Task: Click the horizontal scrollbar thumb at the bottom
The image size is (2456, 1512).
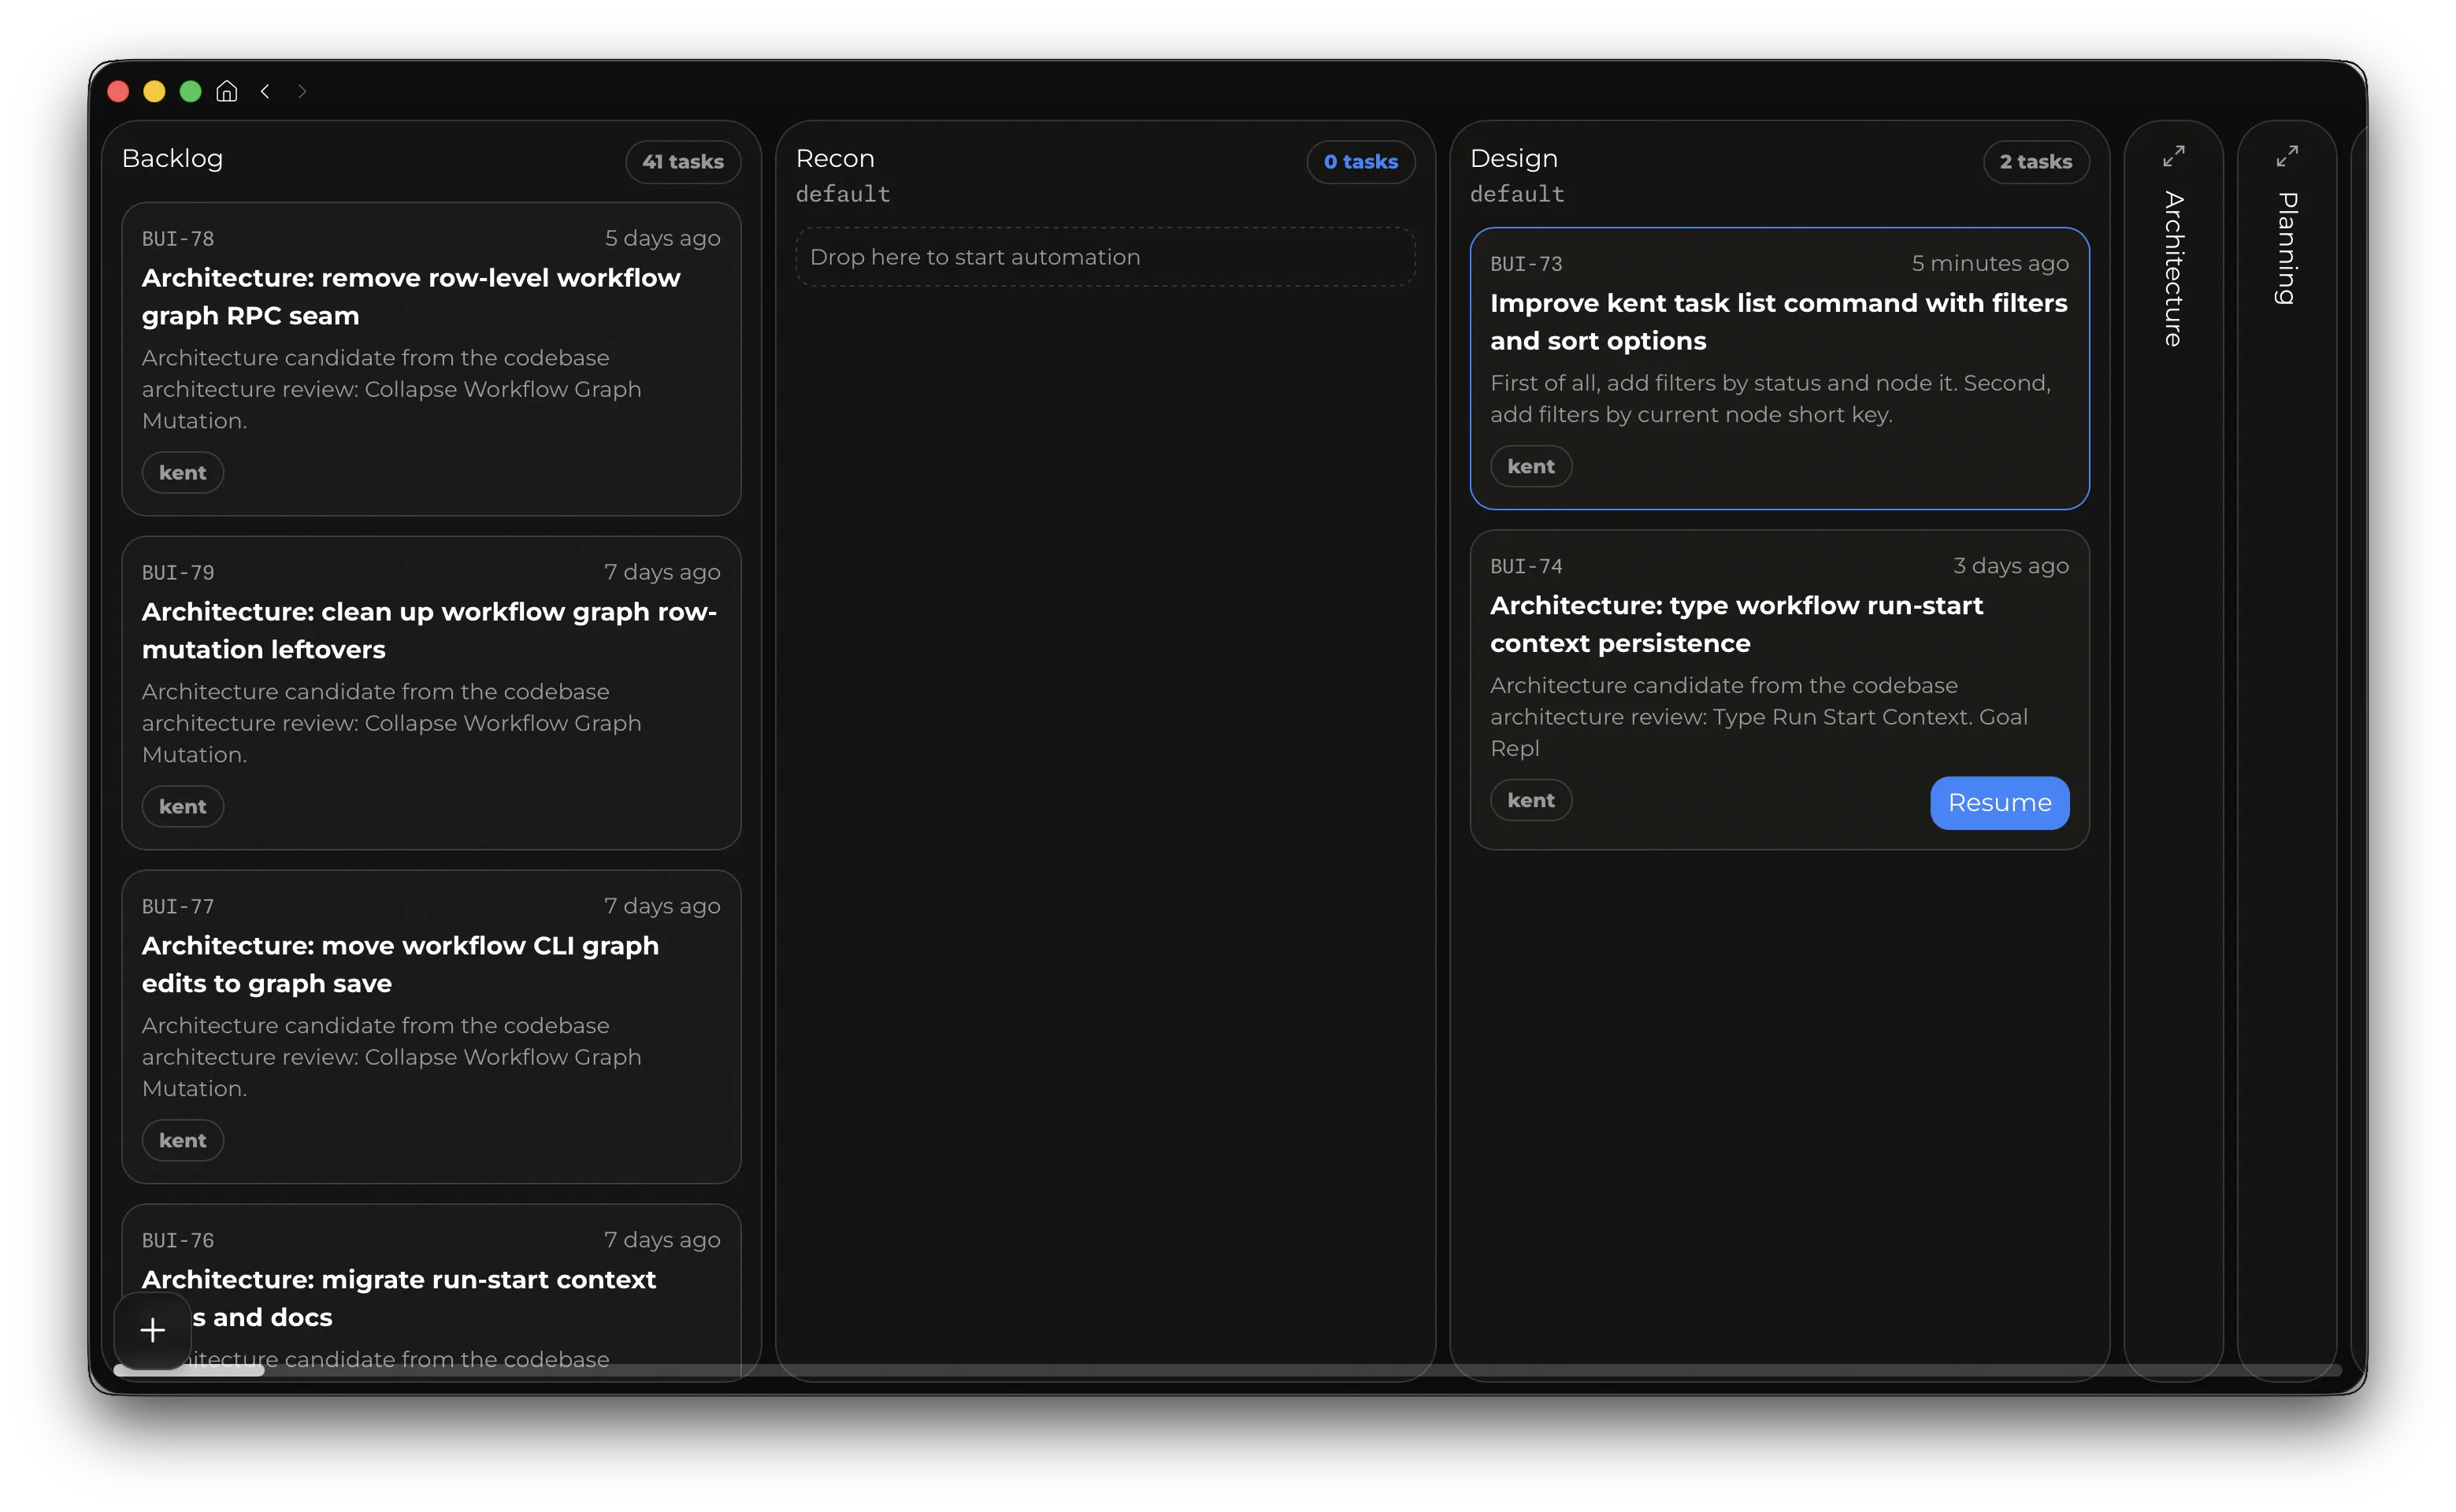Action: click(189, 1371)
